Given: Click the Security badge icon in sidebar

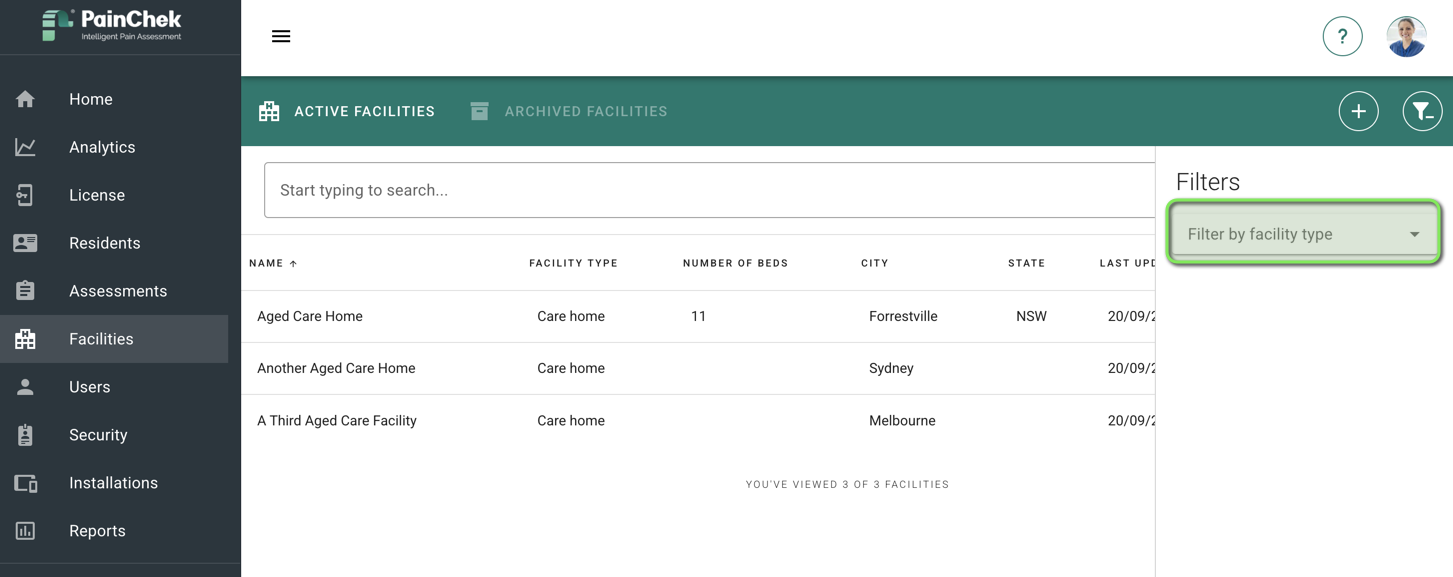Looking at the screenshot, I should pos(26,435).
